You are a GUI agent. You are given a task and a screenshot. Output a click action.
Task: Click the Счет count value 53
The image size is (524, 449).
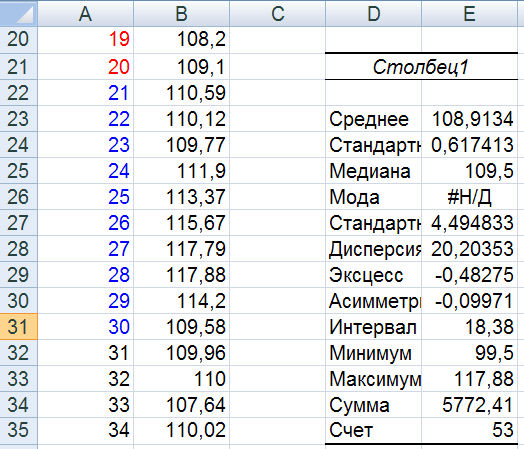pos(470,430)
